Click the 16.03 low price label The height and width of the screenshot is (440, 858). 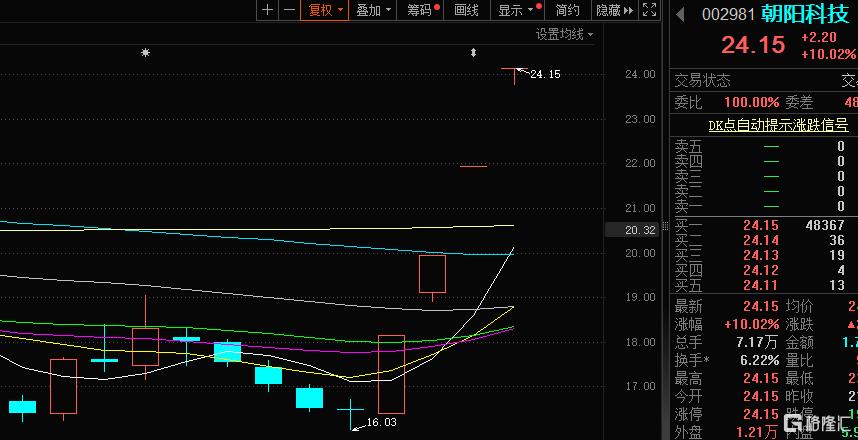(x=381, y=422)
